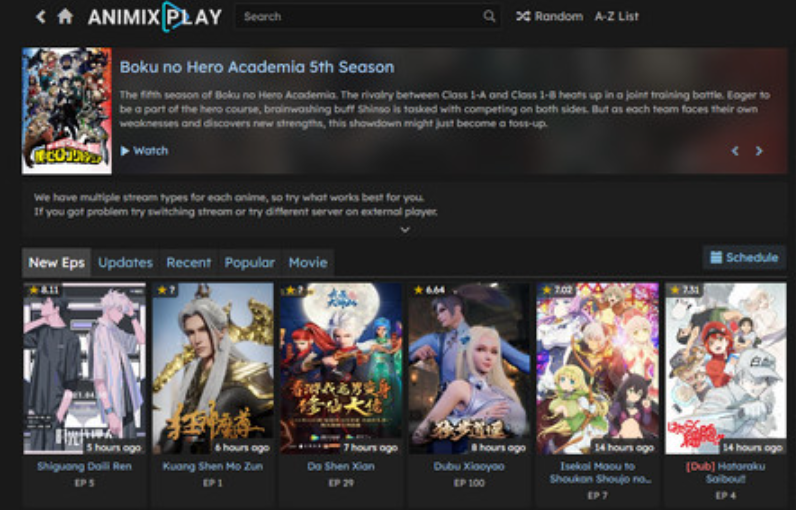The height and width of the screenshot is (510, 796).
Task: Click the search magnifier icon
Action: pos(489,16)
